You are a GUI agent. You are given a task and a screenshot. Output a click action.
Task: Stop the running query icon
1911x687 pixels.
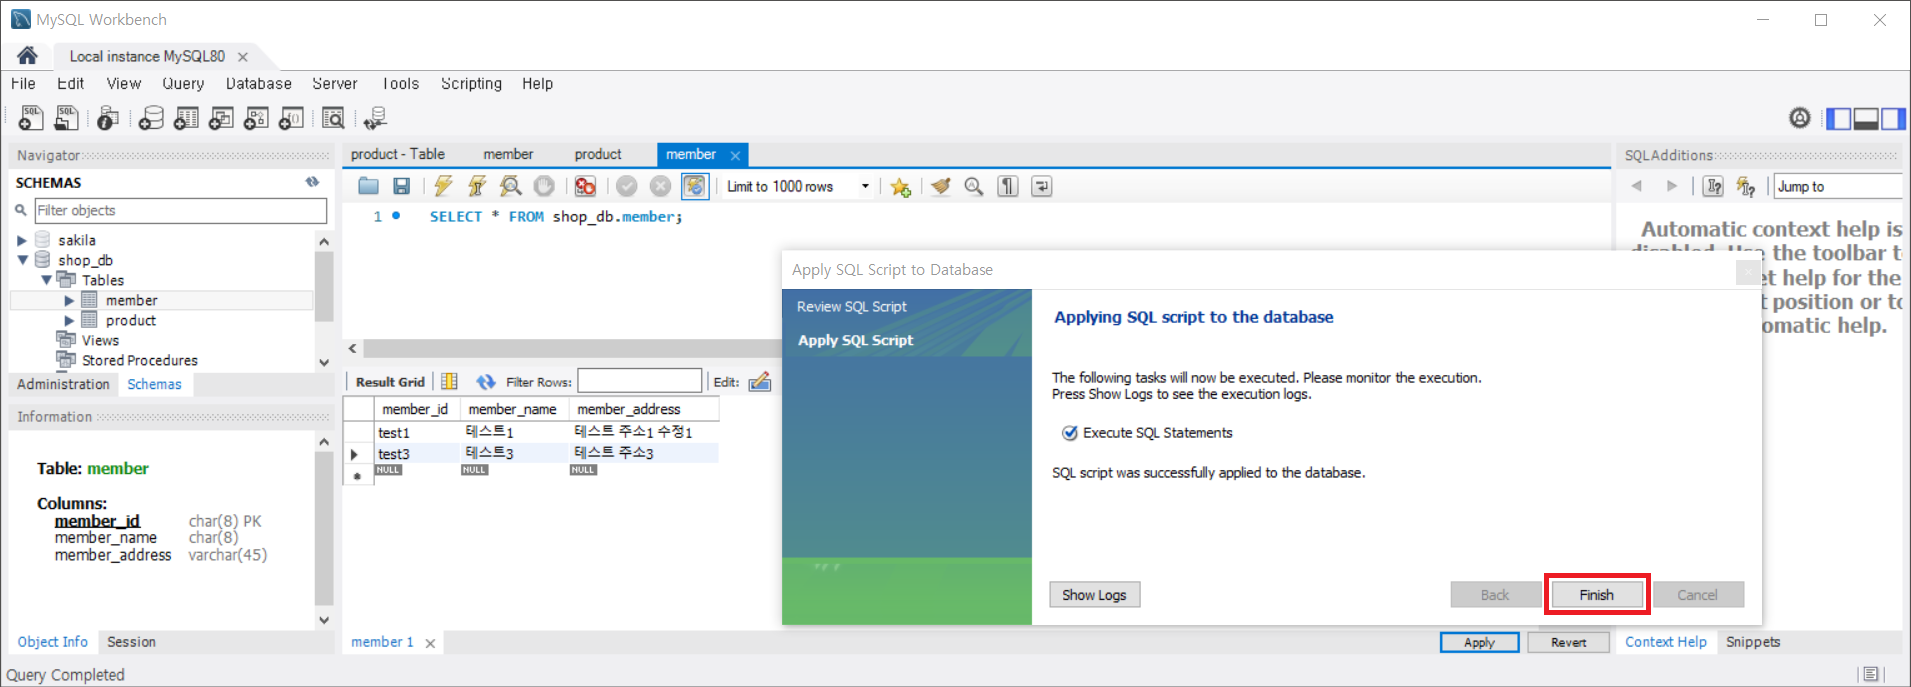(x=544, y=186)
